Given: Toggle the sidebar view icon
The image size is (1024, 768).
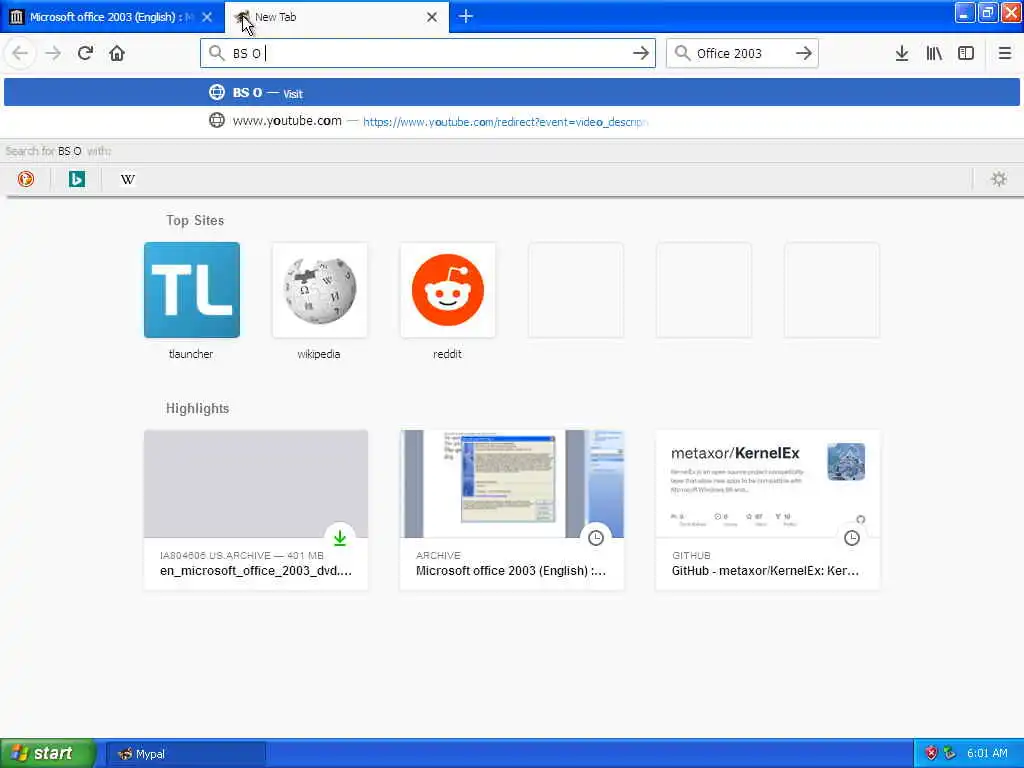Looking at the screenshot, I should (966, 53).
